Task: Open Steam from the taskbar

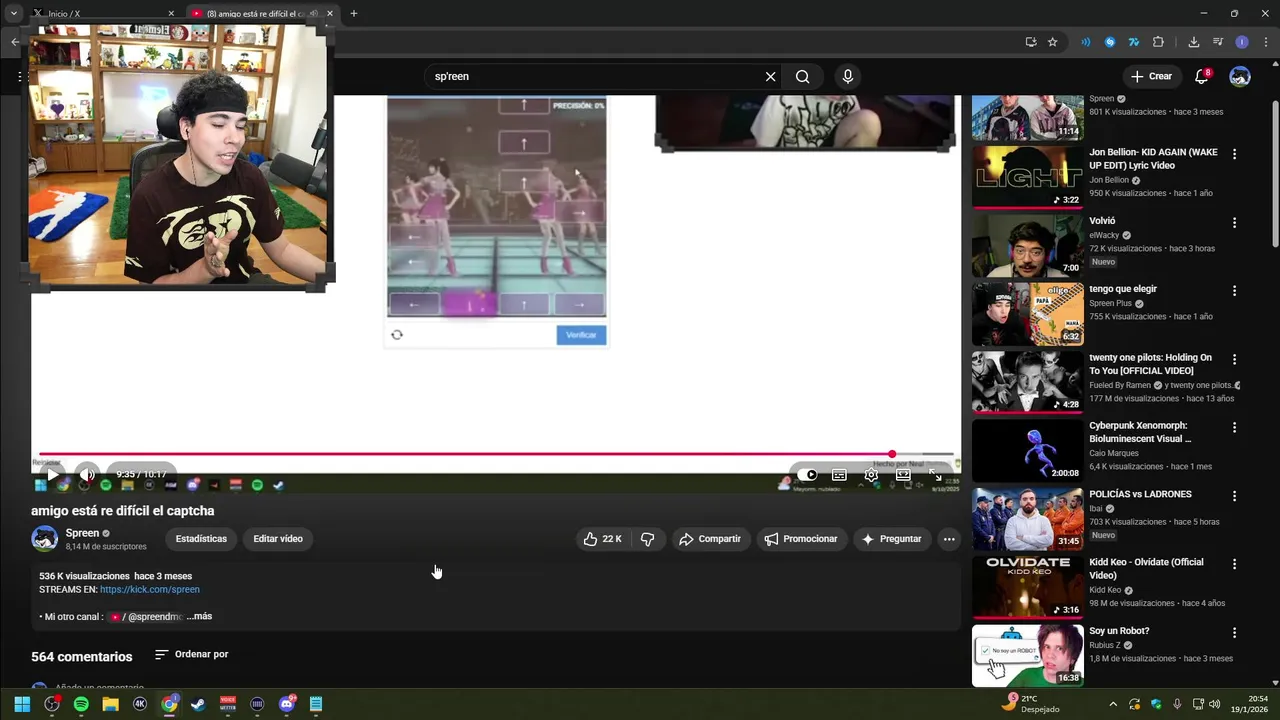Action: (198, 704)
